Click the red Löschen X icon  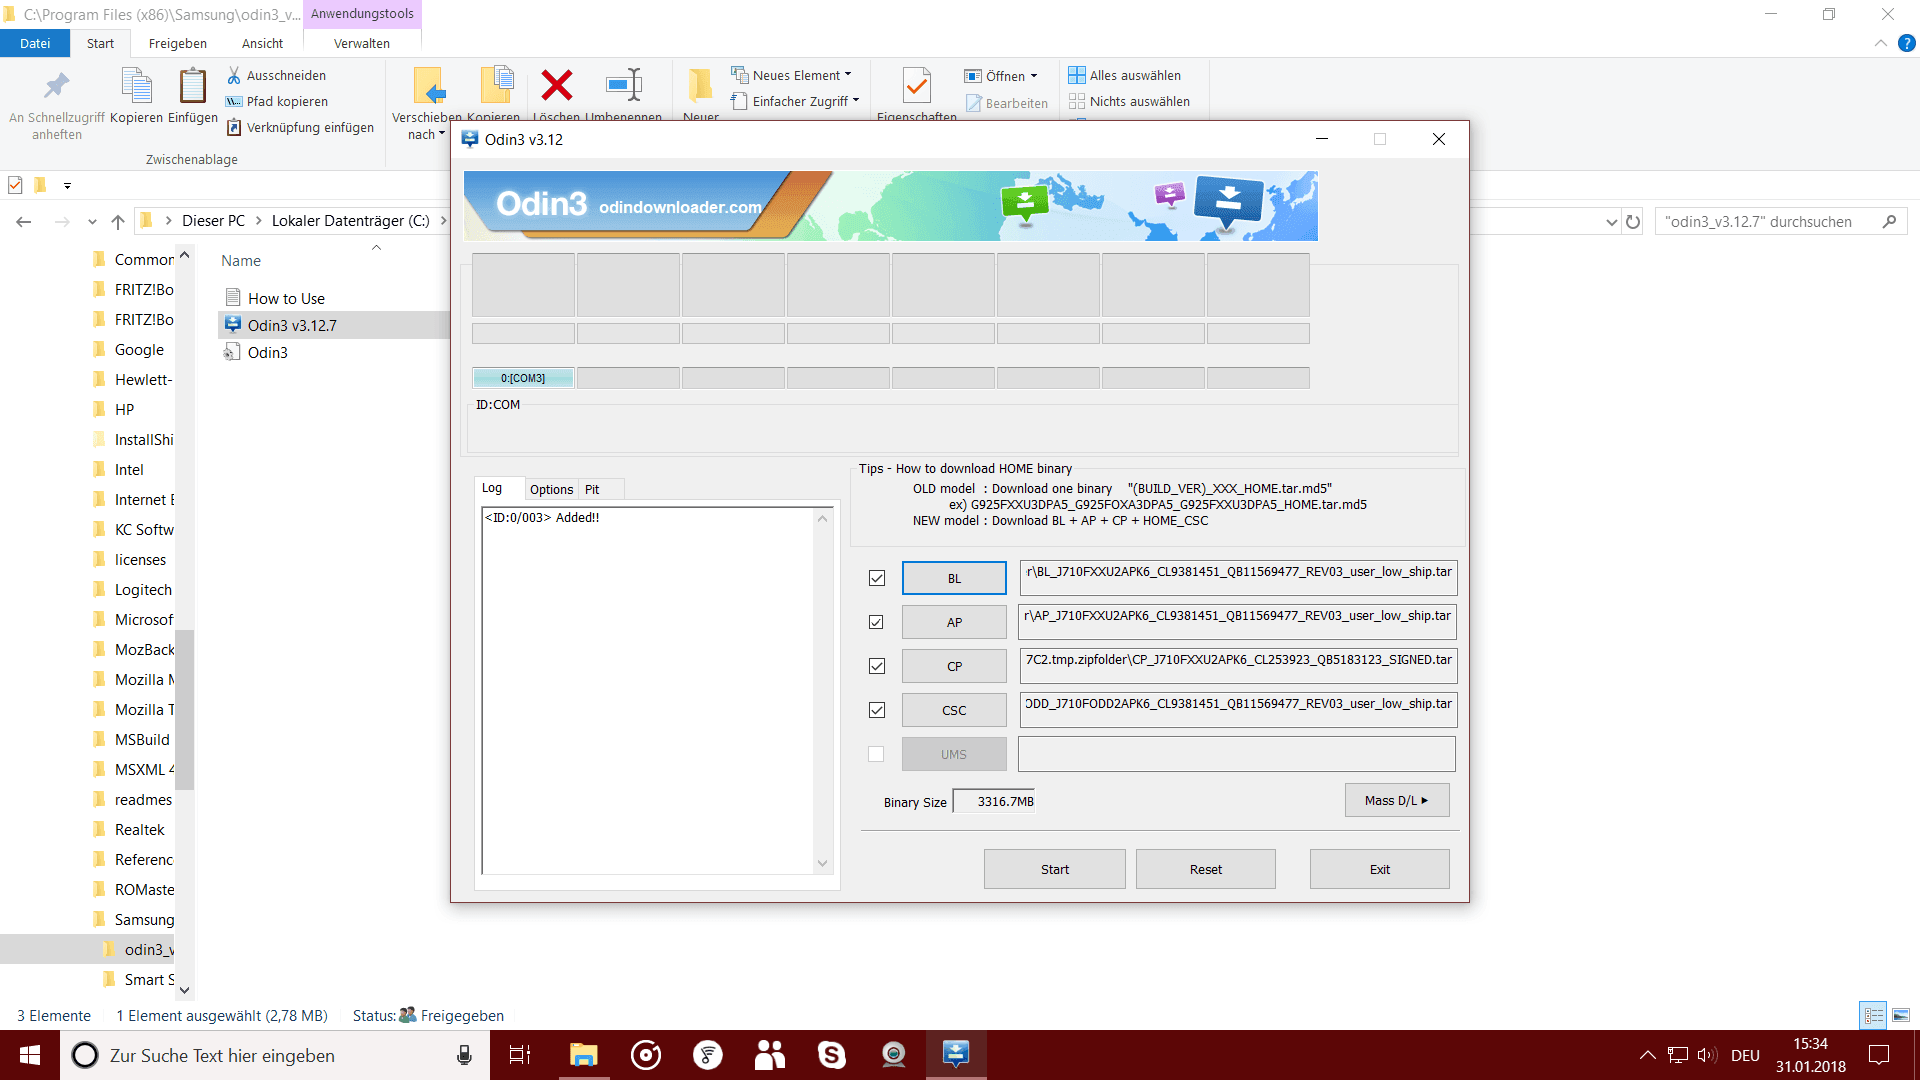[557, 85]
